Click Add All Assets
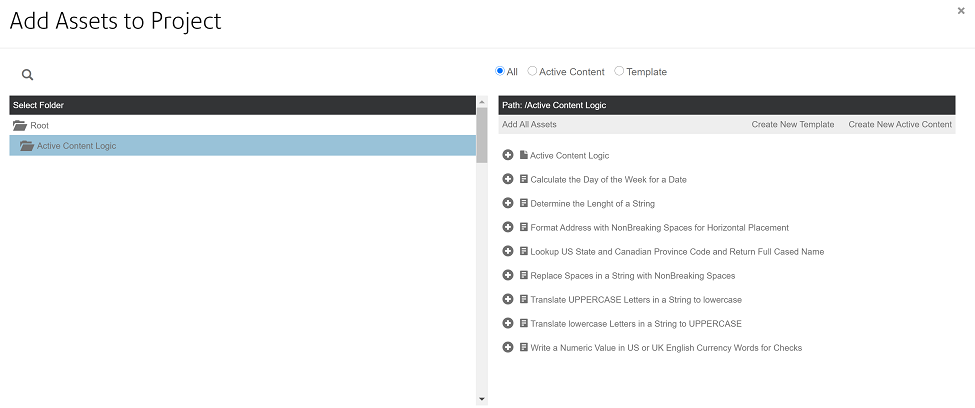This screenshot has width=975, height=408. point(529,124)
